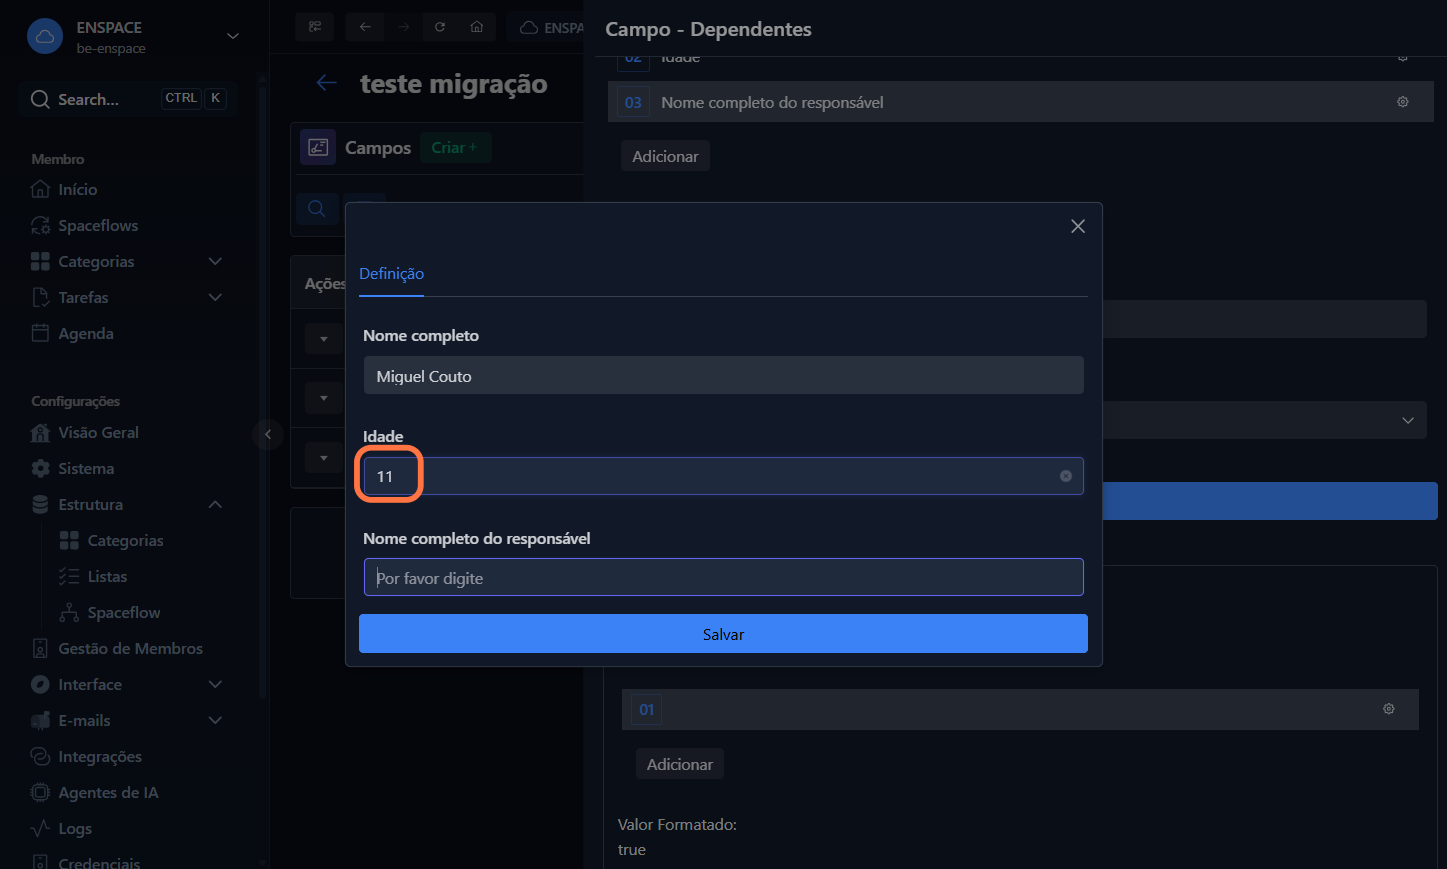
Task: Collapse the Estrutura section chevron
Action: [215, 504]
